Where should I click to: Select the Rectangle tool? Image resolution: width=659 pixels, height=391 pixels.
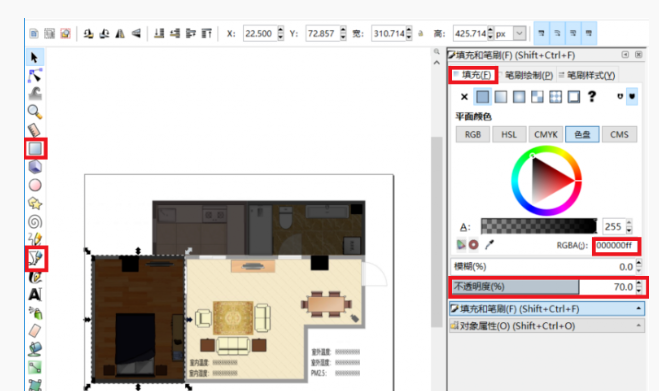pyautogui.click(x=35, y=148)
